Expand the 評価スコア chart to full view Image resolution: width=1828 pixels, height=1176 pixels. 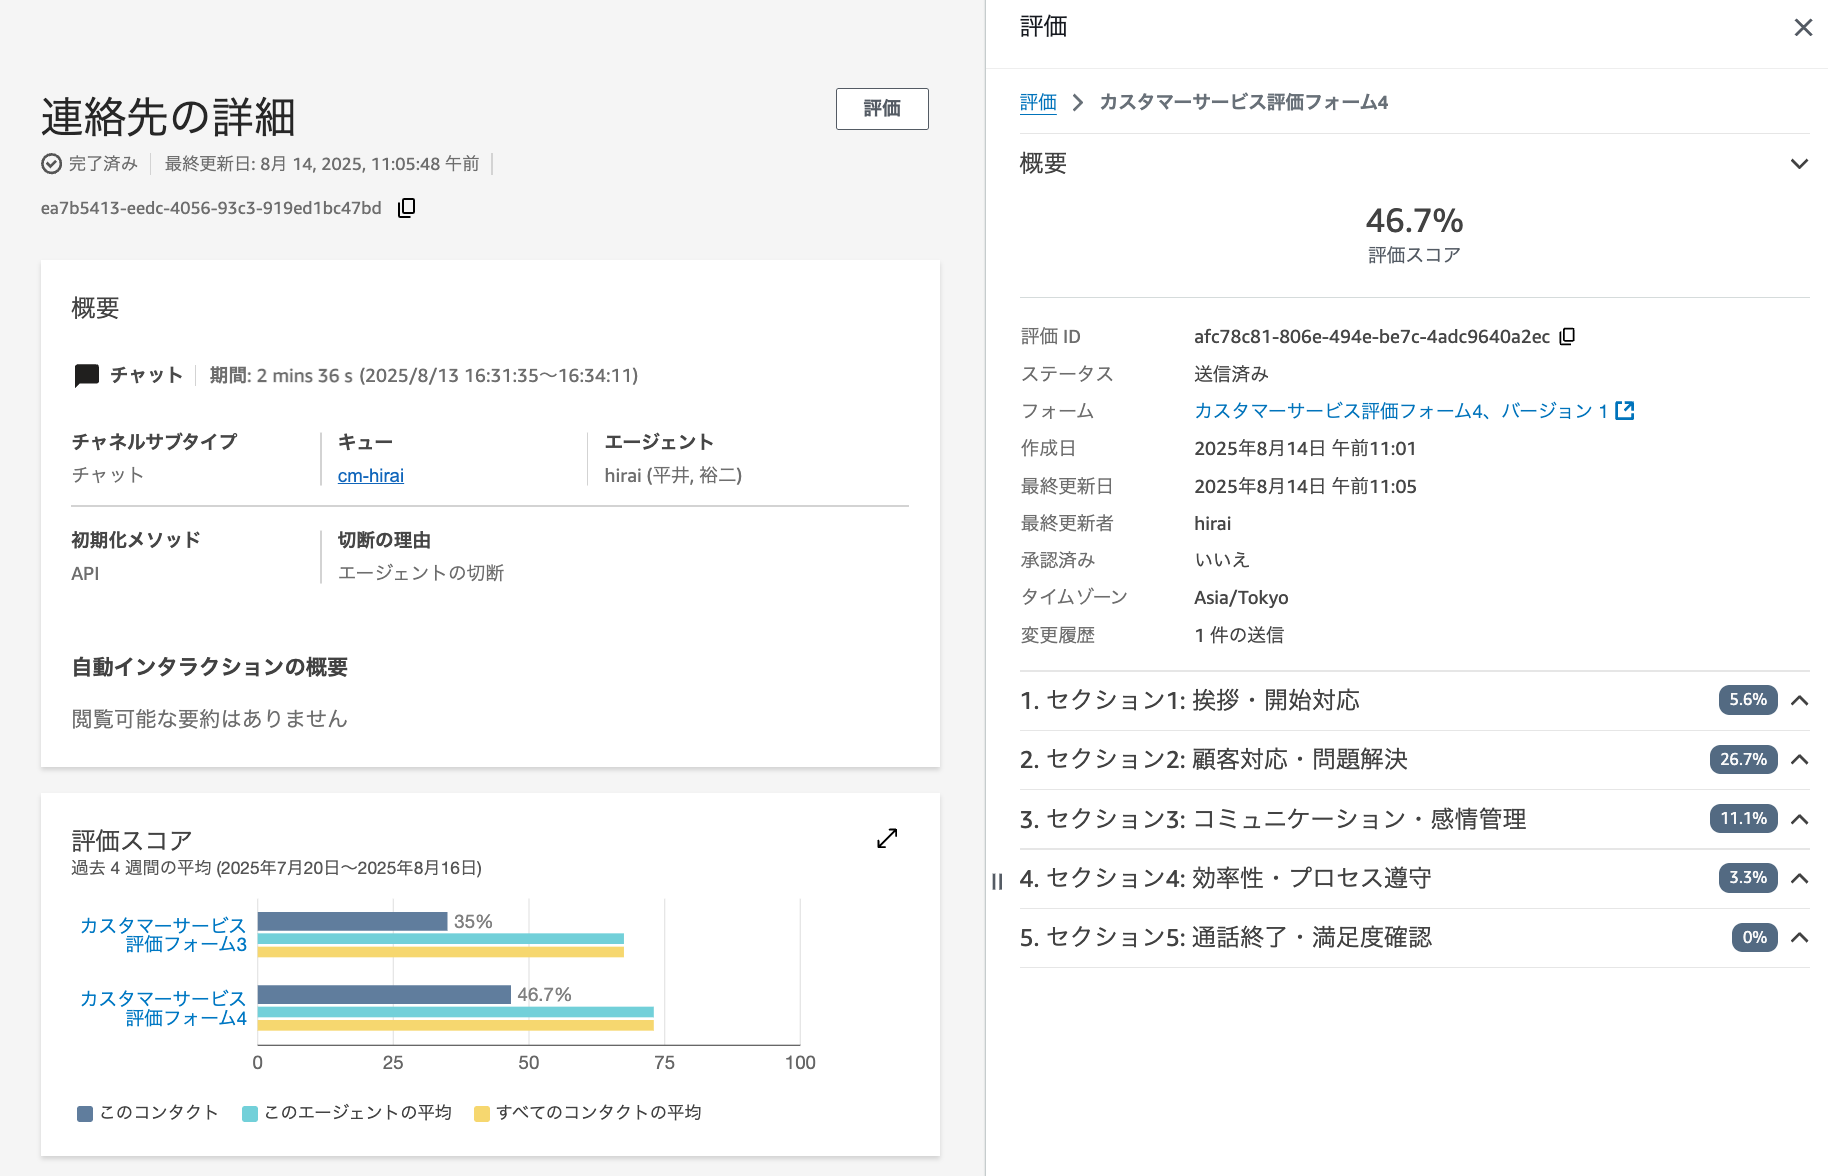coord(887,838)
